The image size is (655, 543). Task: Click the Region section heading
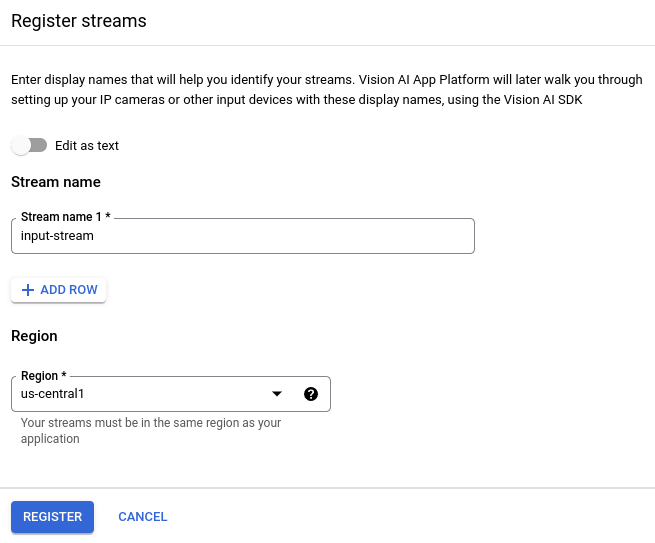[34, 336]
